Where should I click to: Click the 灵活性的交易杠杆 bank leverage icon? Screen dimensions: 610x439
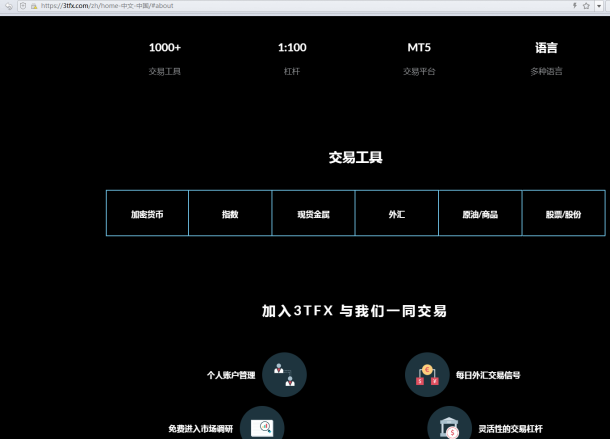click(x=449, y=423)
